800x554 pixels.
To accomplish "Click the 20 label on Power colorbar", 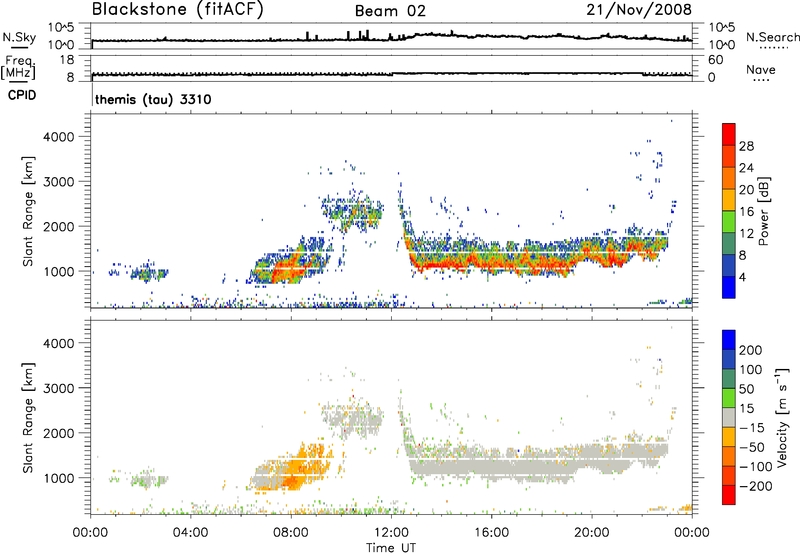I will point(746,190).
